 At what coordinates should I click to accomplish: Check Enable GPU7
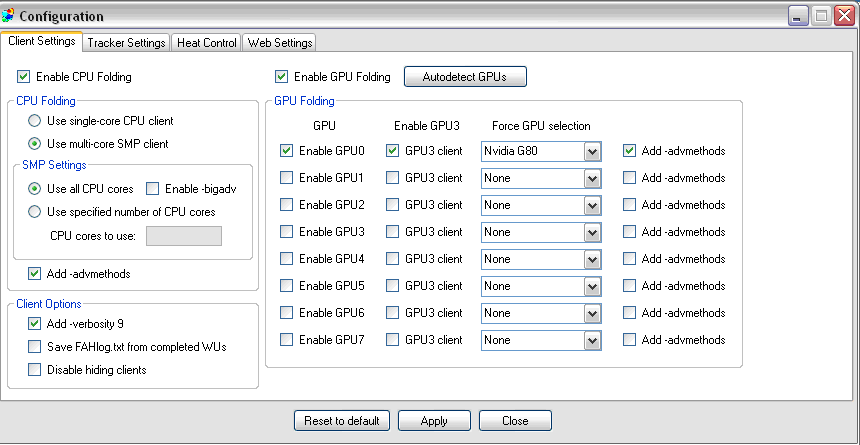click(x=286, y=340)
